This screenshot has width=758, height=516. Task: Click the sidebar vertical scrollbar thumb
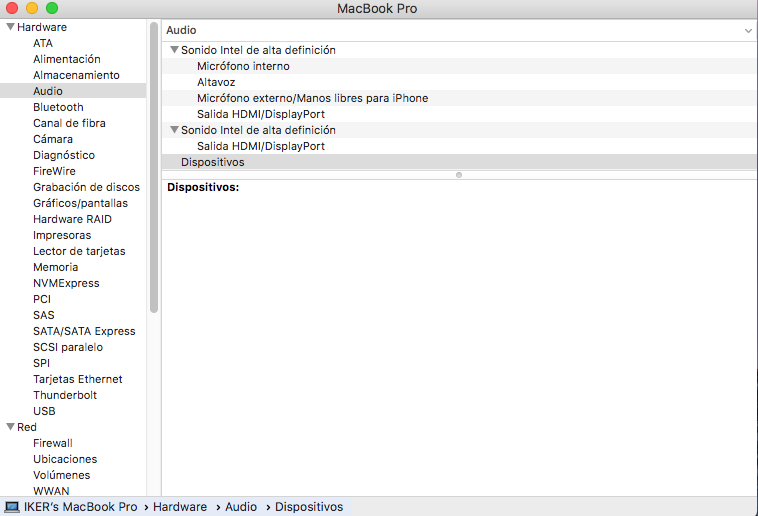pyautogui.click(x=154, y=167)
